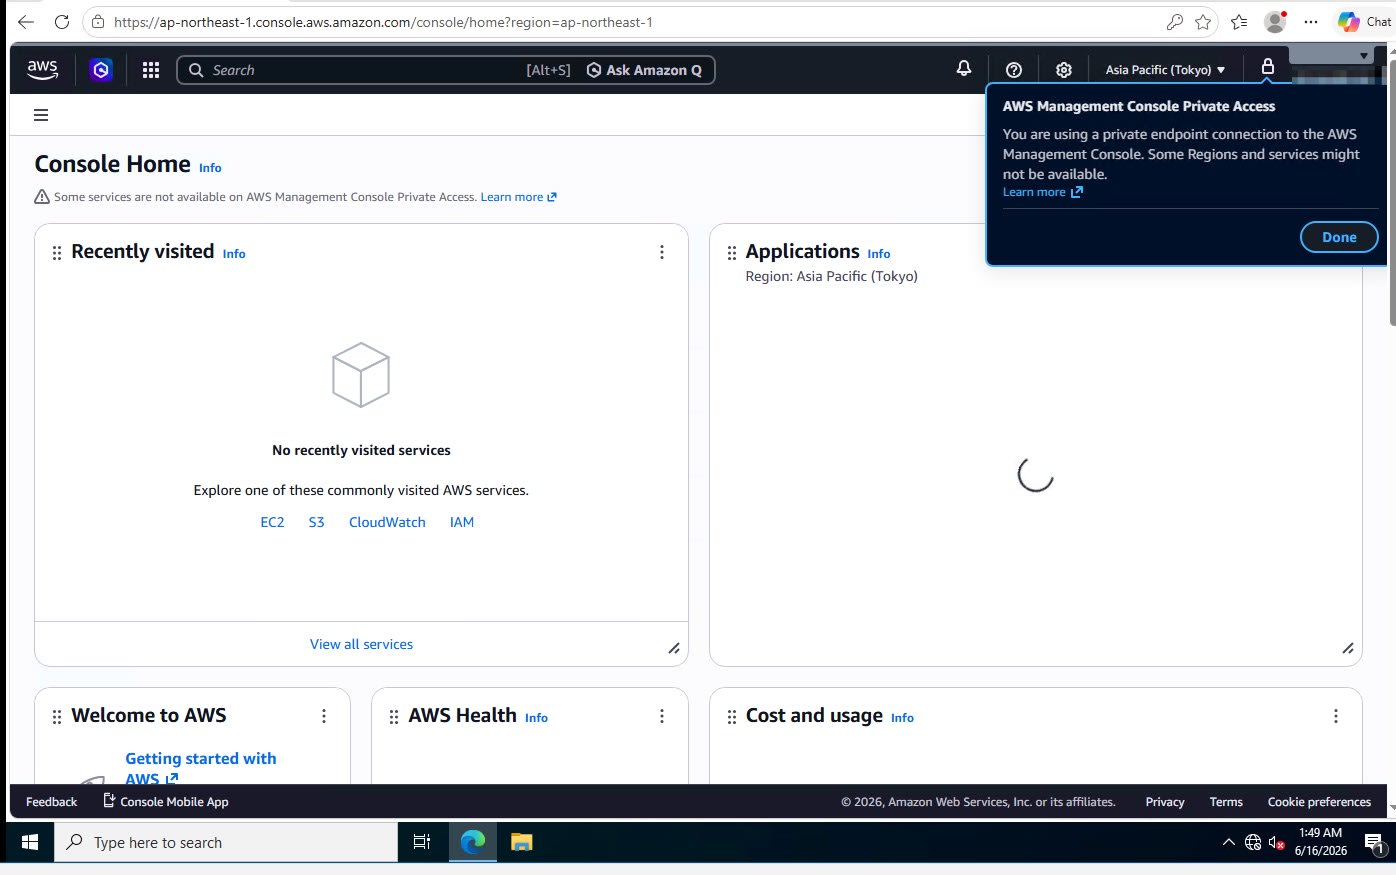Image resolution: width=1396 pixels, height=875 pixels.
Task: Click the Windows Start button
Action: (29, 843)
